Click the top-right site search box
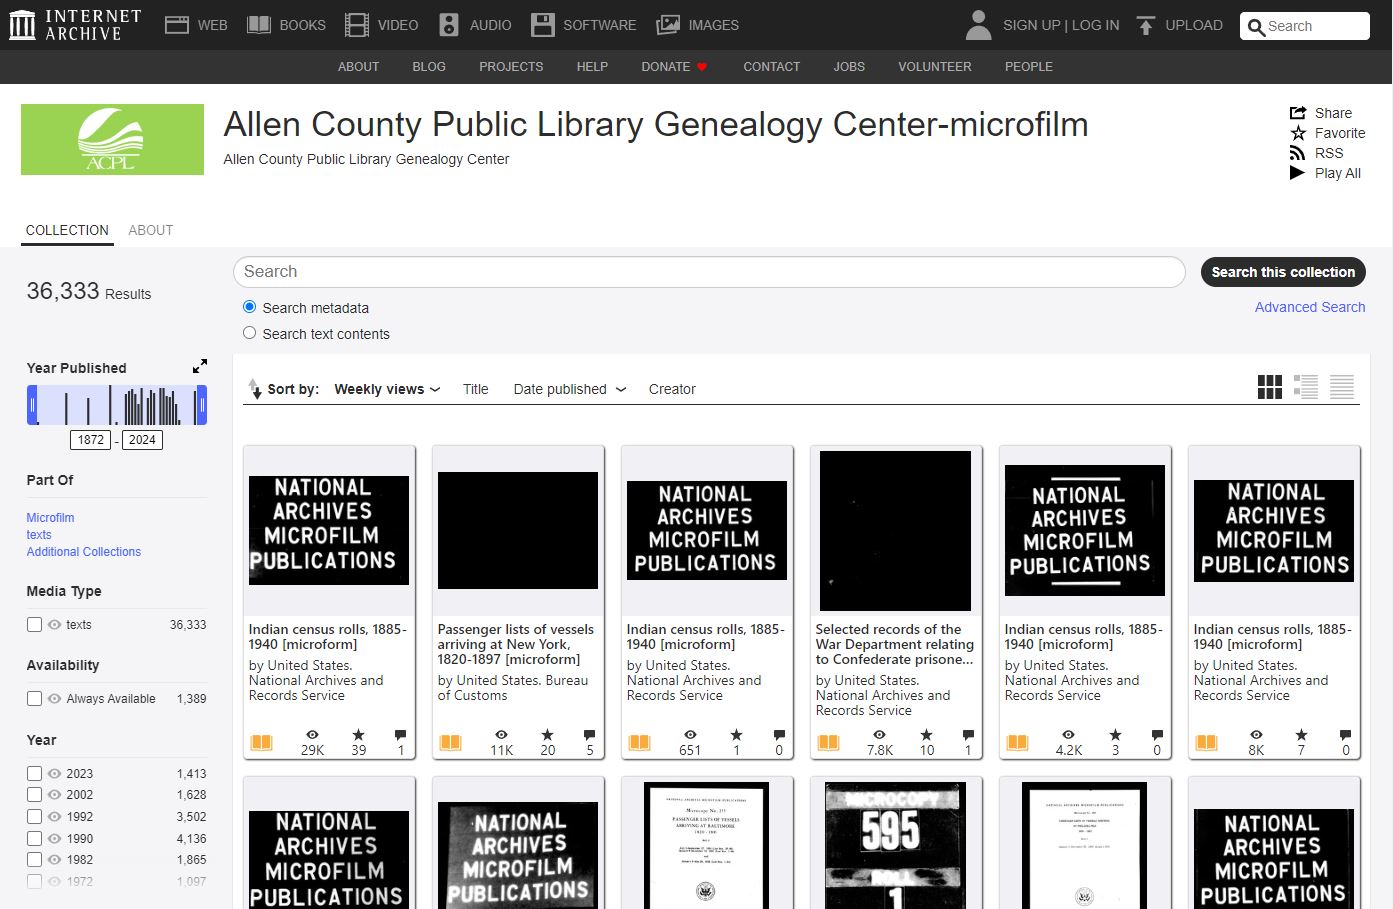1393x909 pixels. click(x=1305, y=26)
